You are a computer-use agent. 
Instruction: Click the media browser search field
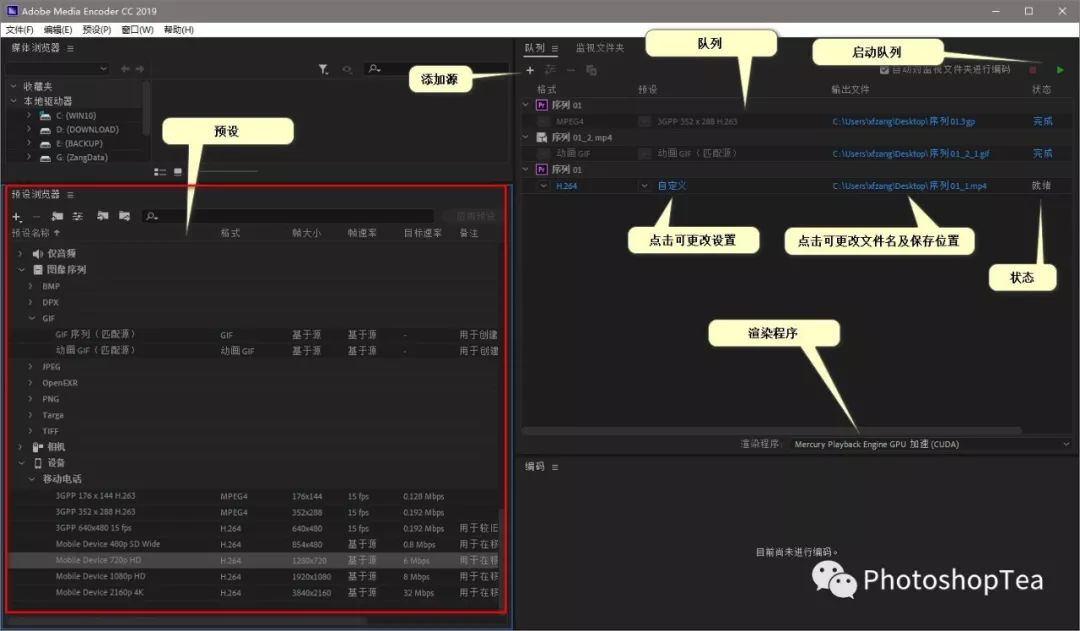tap(437, 69)
